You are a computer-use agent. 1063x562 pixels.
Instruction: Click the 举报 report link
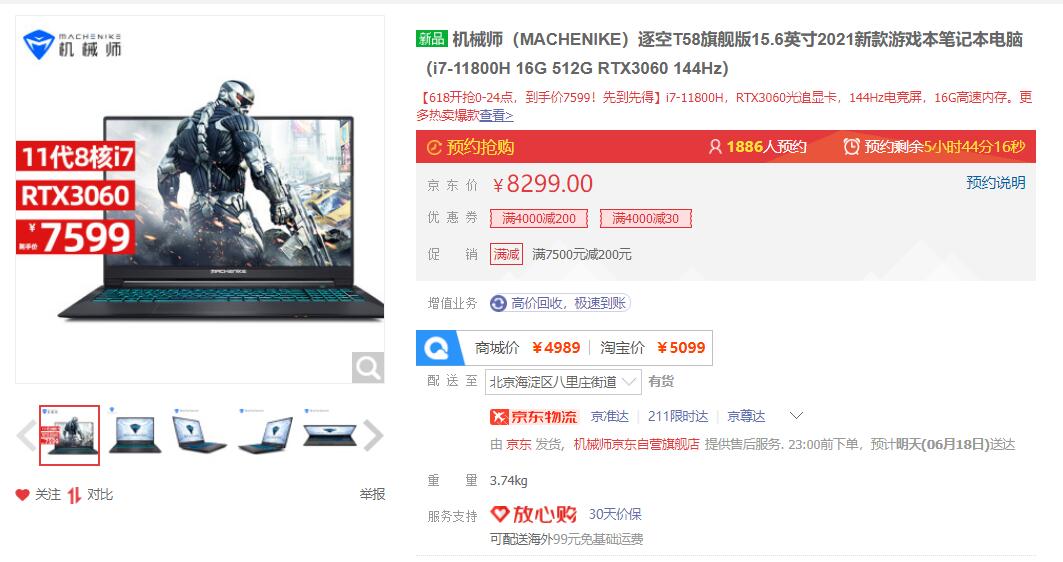[x=372, y=495]
